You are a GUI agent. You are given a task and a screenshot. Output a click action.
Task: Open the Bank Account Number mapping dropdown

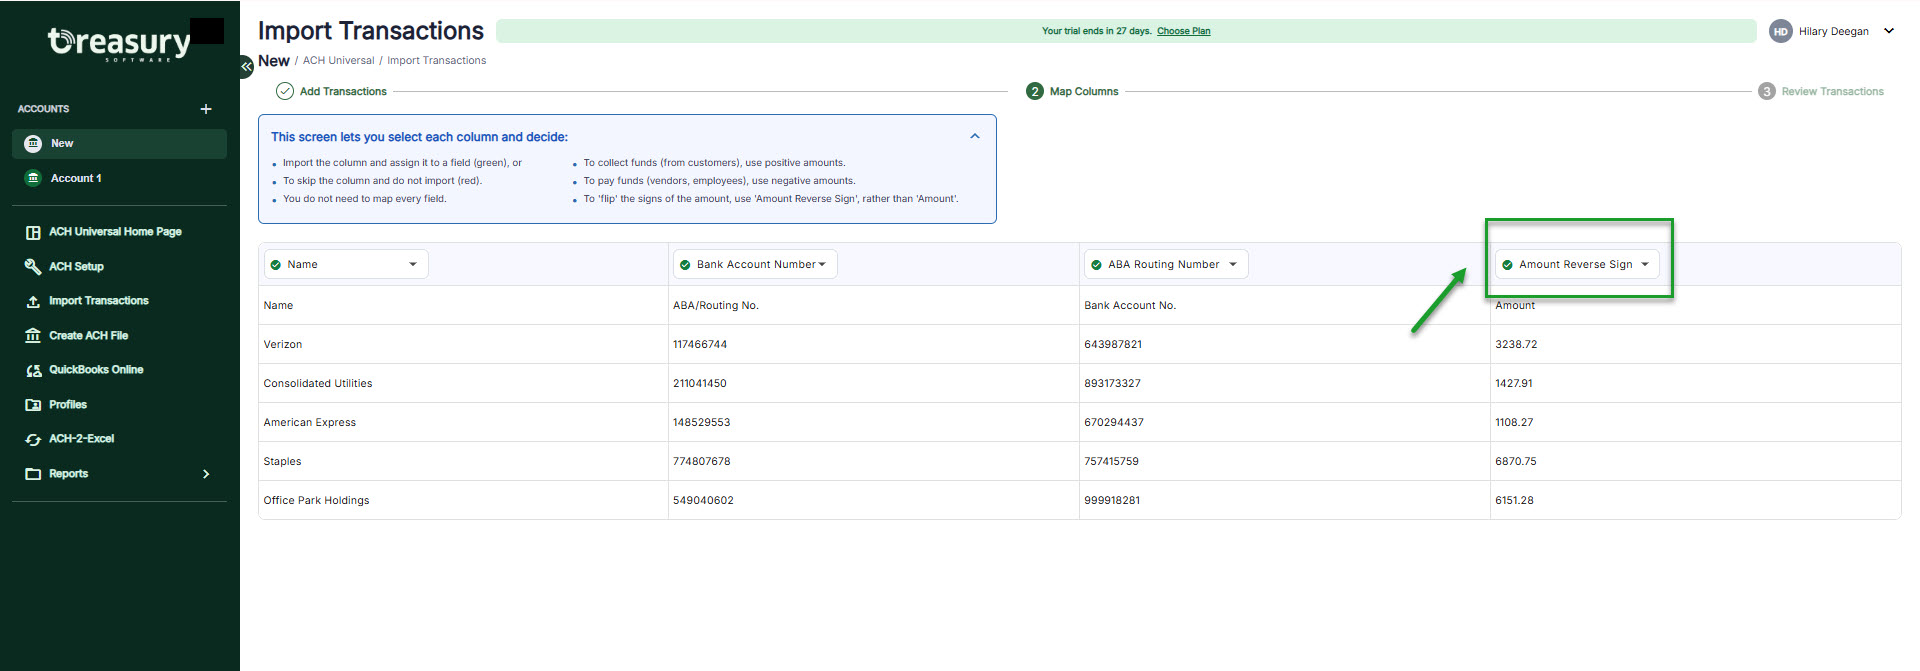coord(755,264)
